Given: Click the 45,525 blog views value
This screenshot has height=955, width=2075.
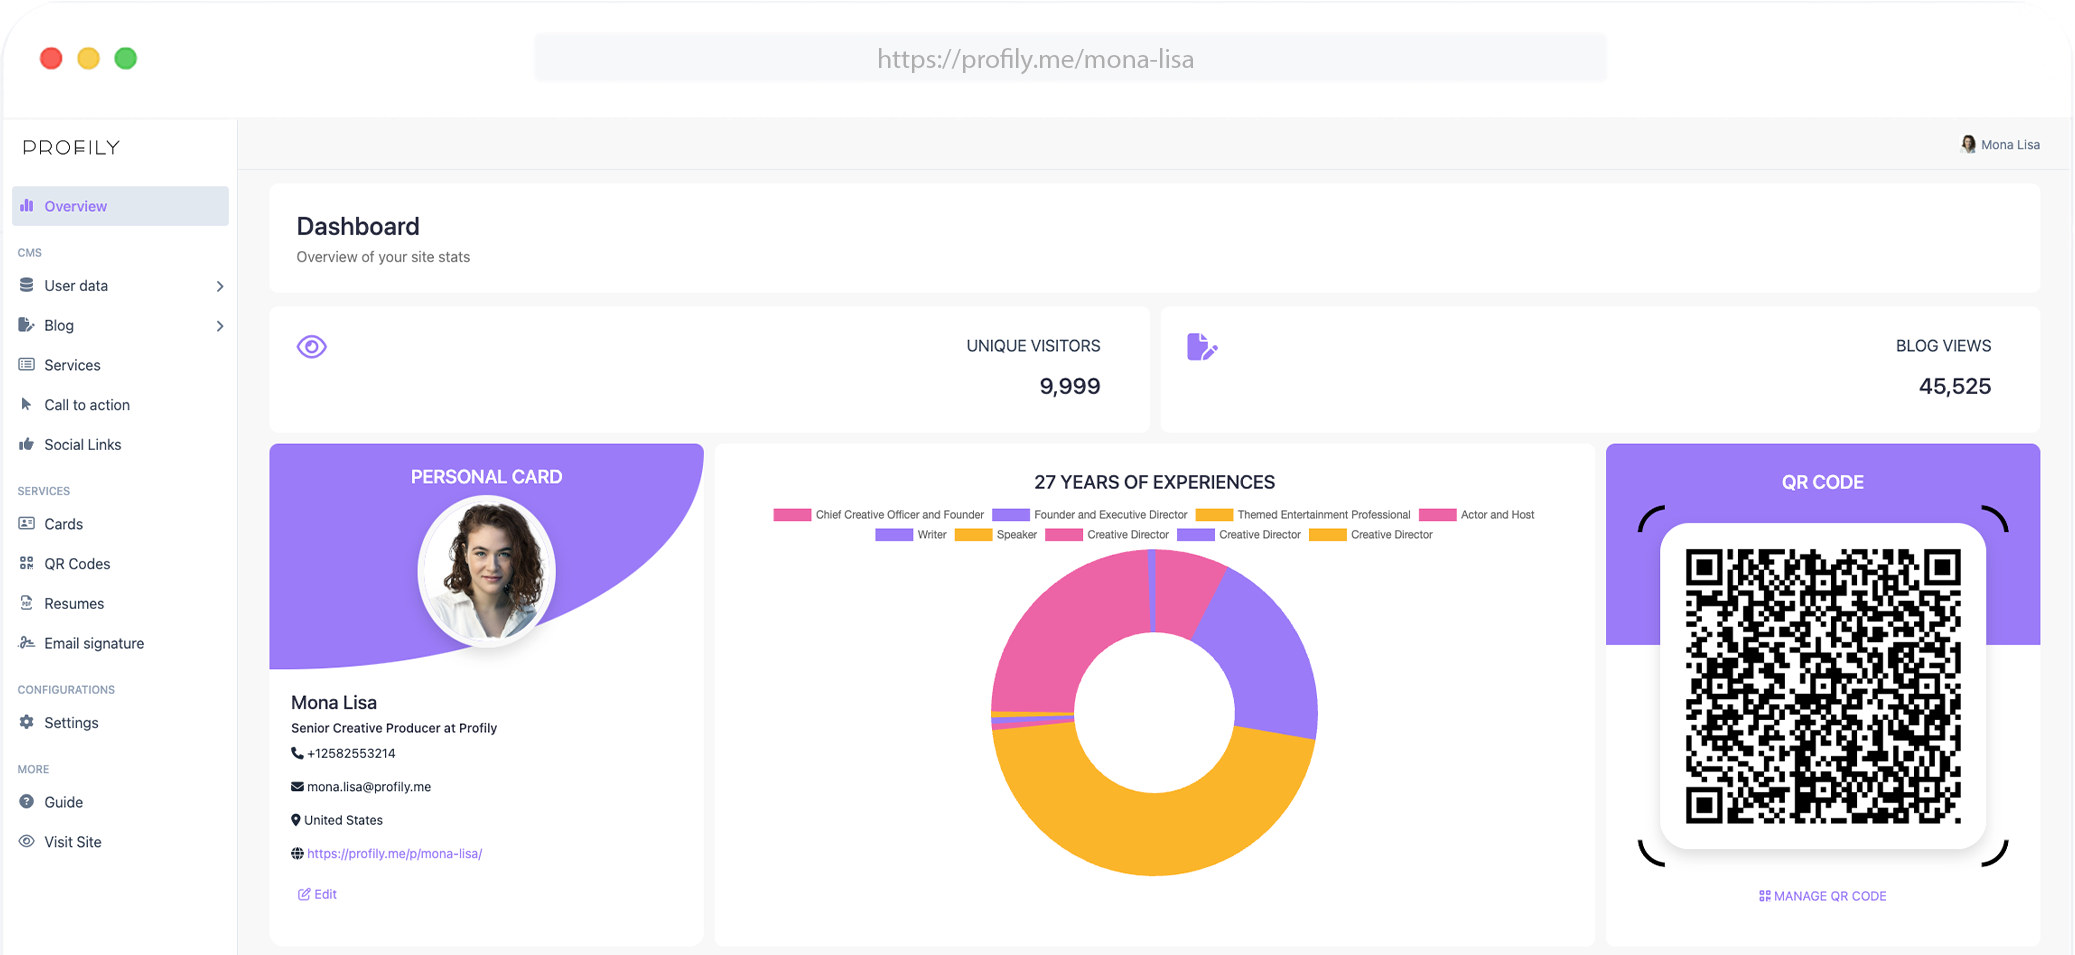Looking at the screenshot, I should [x=1955, y=386].
